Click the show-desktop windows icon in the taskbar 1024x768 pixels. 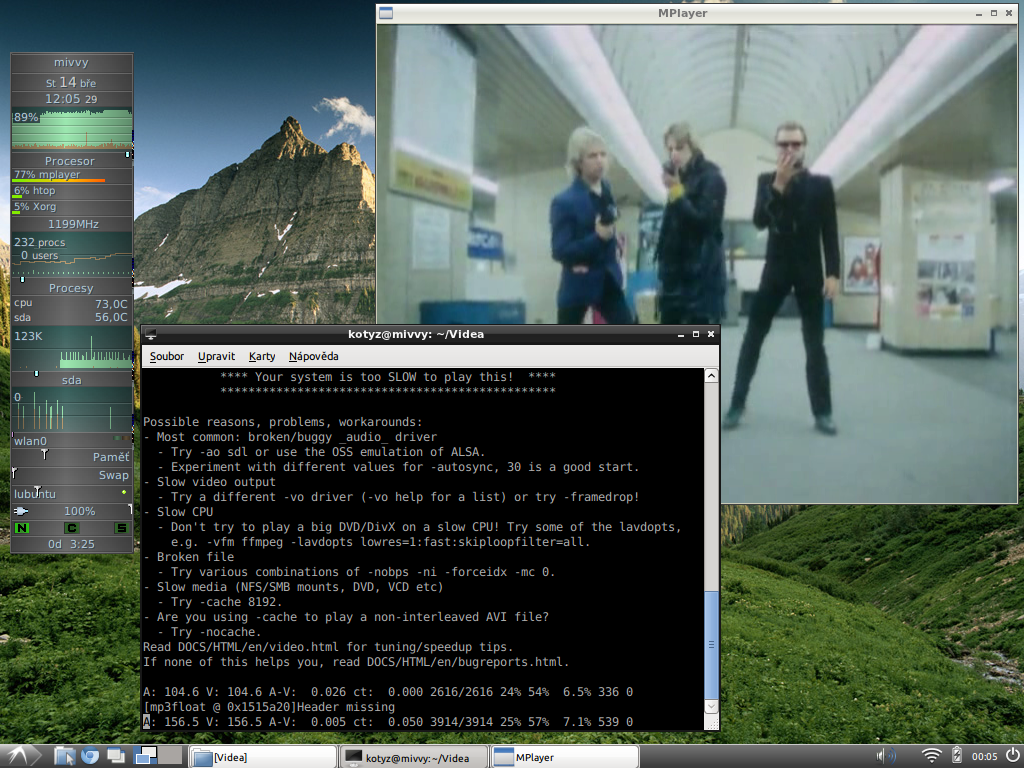[116, 756]
